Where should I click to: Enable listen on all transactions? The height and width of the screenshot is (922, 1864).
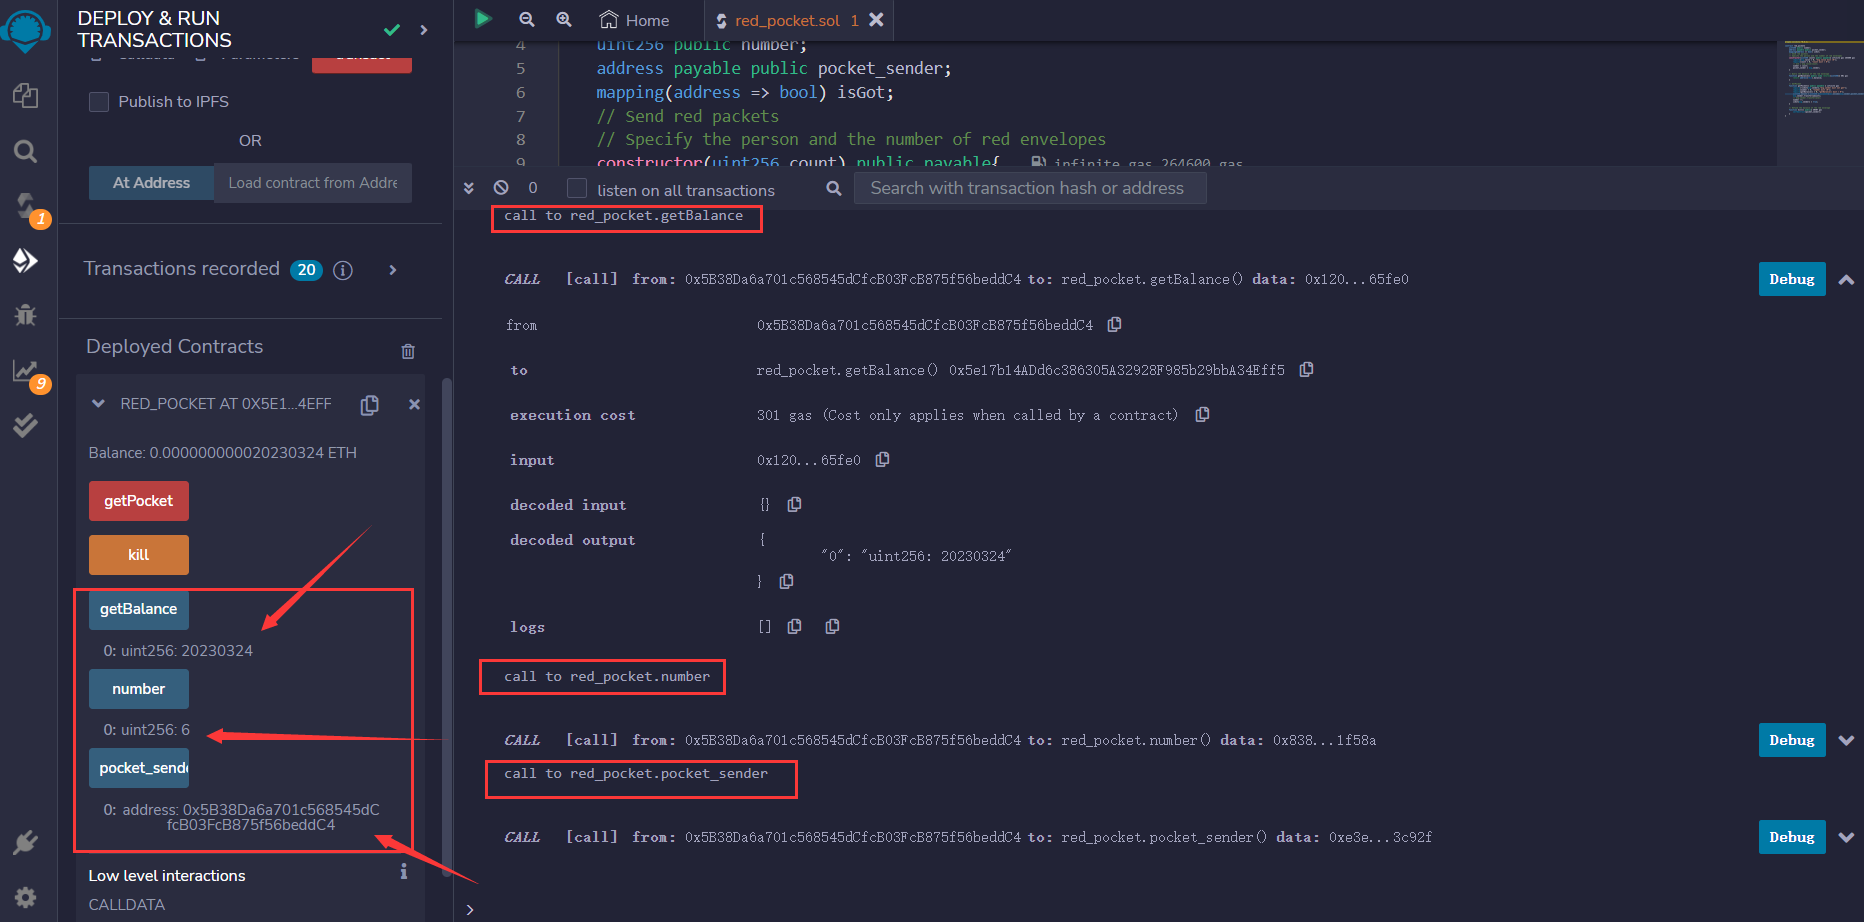pyautogui.click(x=576, y=188)
